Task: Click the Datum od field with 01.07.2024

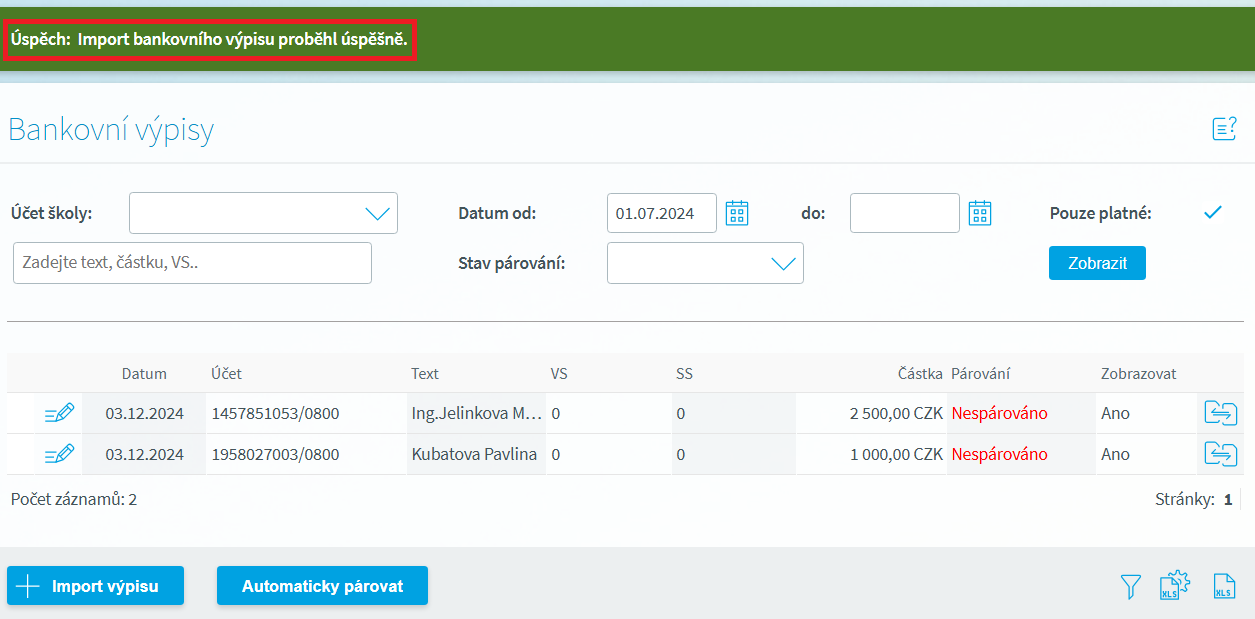Action: pyautogui.click(x=661, y=213)
